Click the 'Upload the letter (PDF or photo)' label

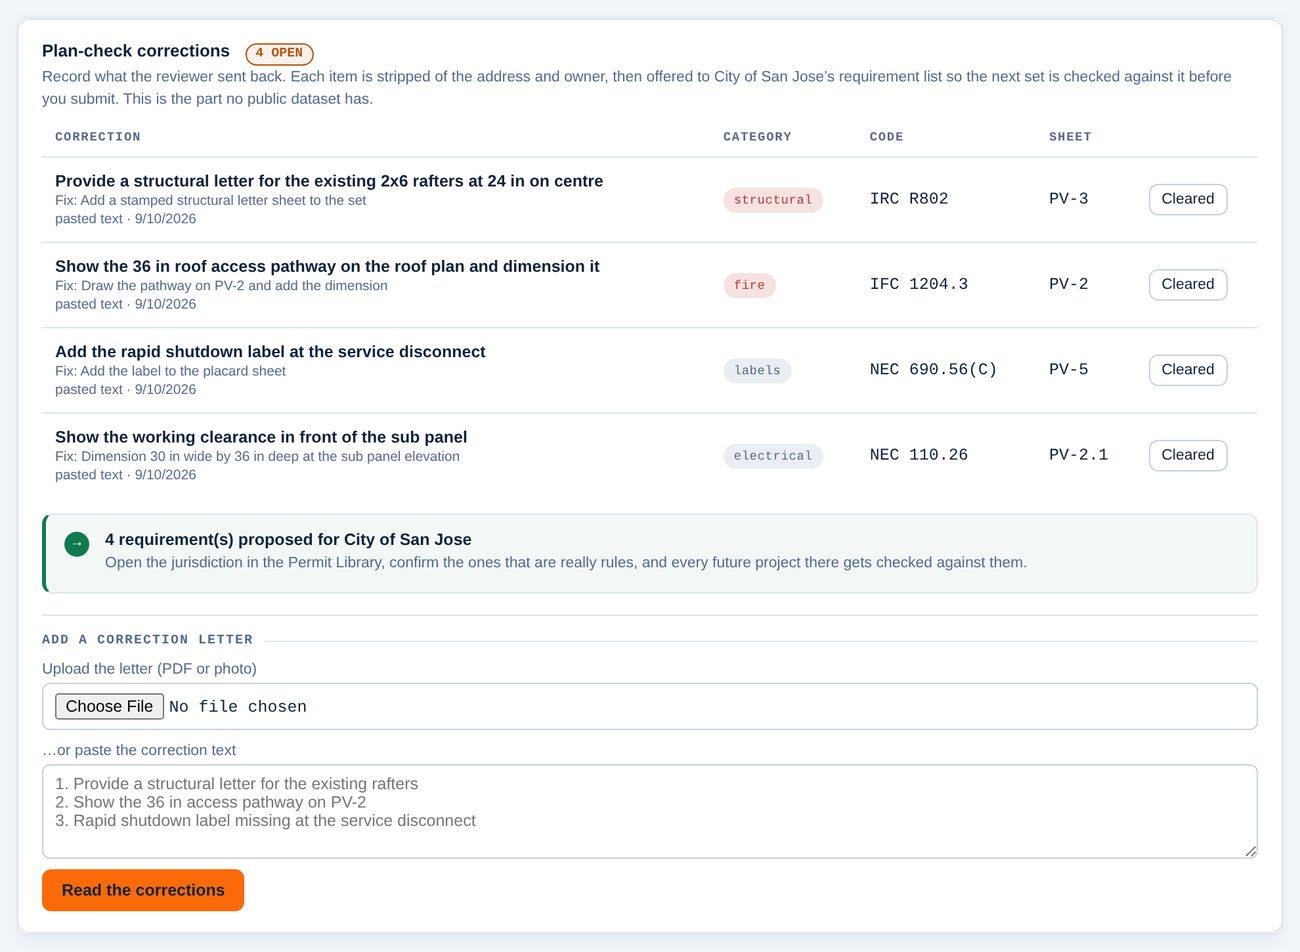149,669
